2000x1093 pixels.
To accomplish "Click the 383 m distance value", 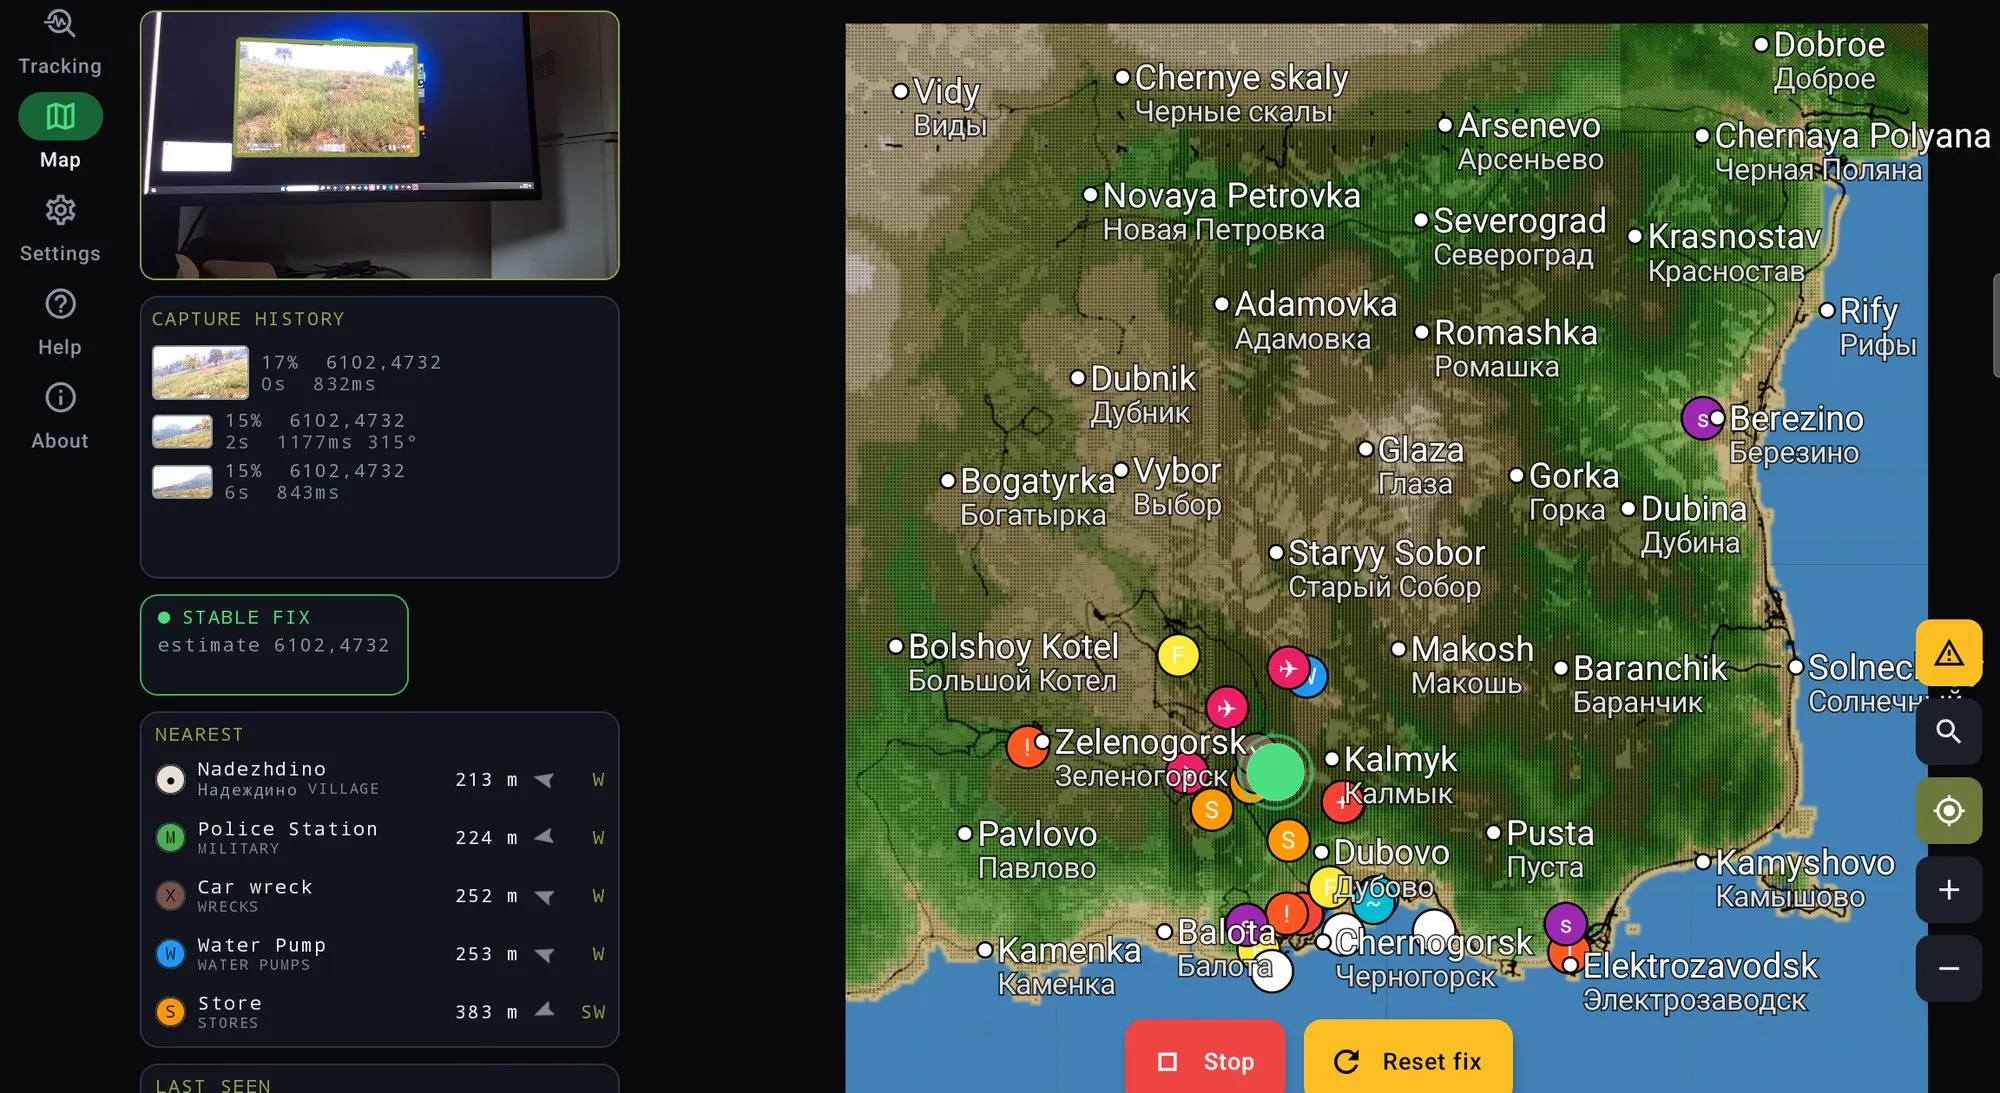I will [487, 1012].
